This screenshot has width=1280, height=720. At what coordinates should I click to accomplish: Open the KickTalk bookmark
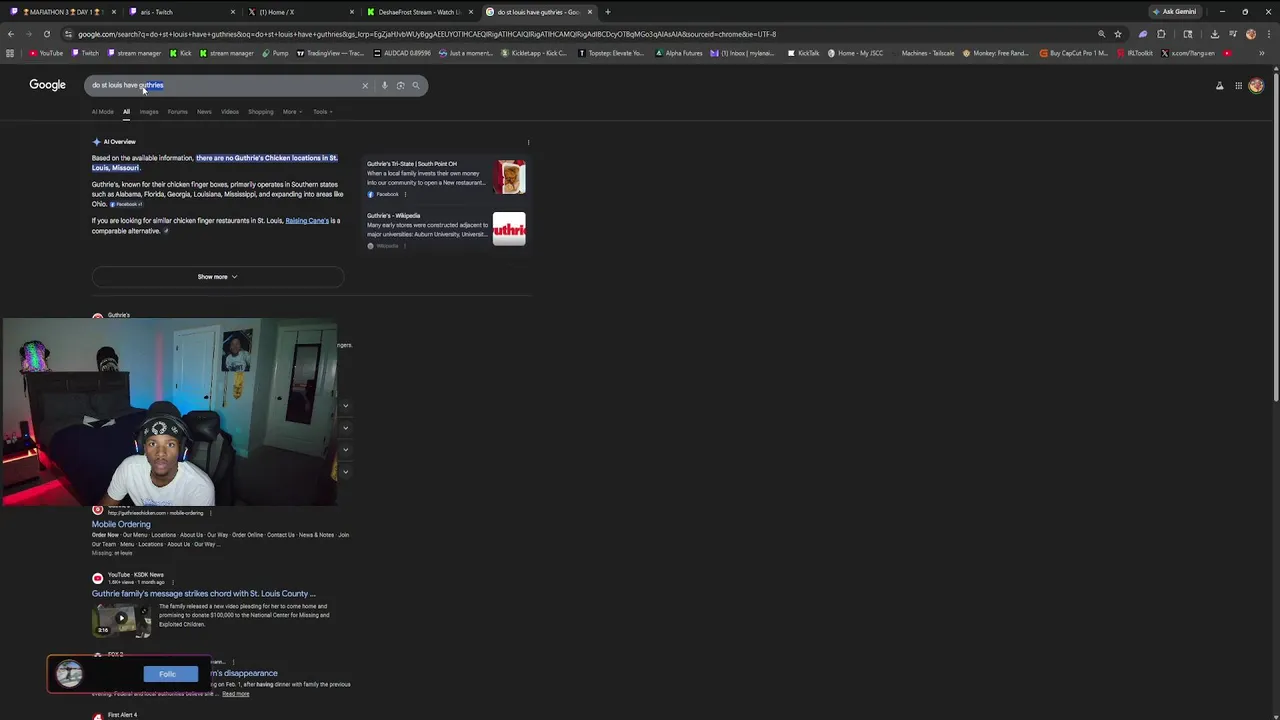tap(803, 53)
